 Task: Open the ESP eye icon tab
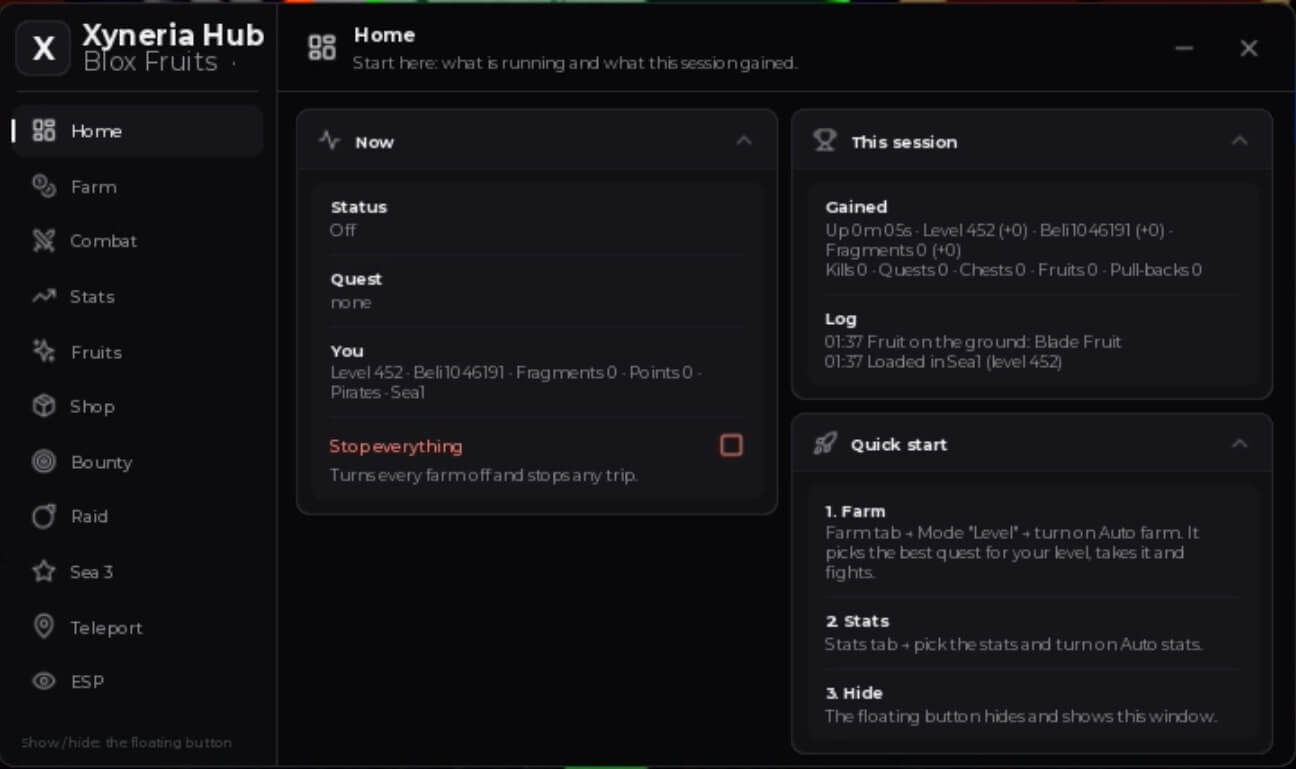click(x=44, y=681)
